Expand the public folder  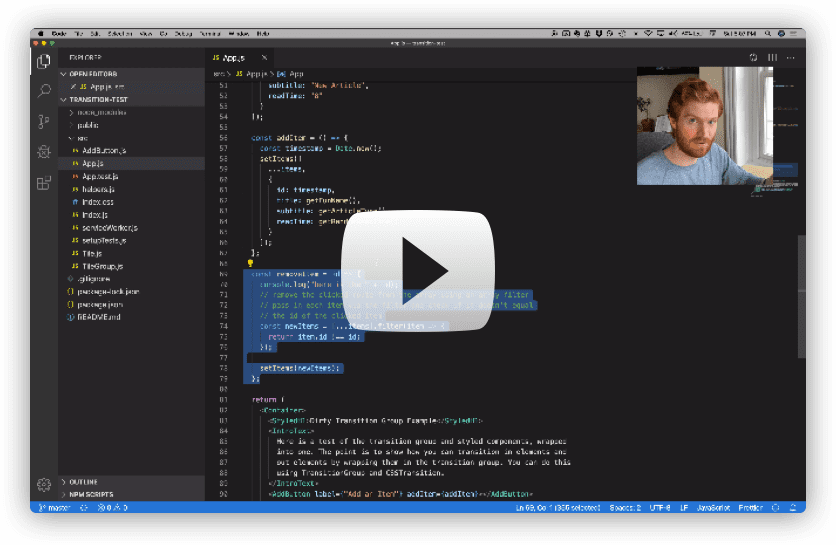coord(88,125)
